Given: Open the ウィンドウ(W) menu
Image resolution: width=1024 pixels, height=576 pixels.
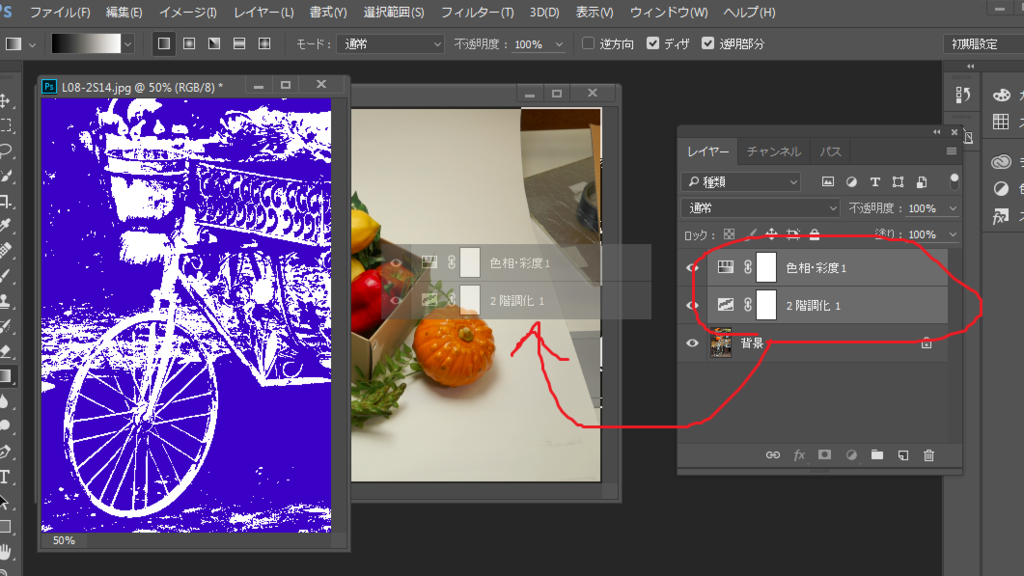Looking at the screenshot, I should 669,12.
